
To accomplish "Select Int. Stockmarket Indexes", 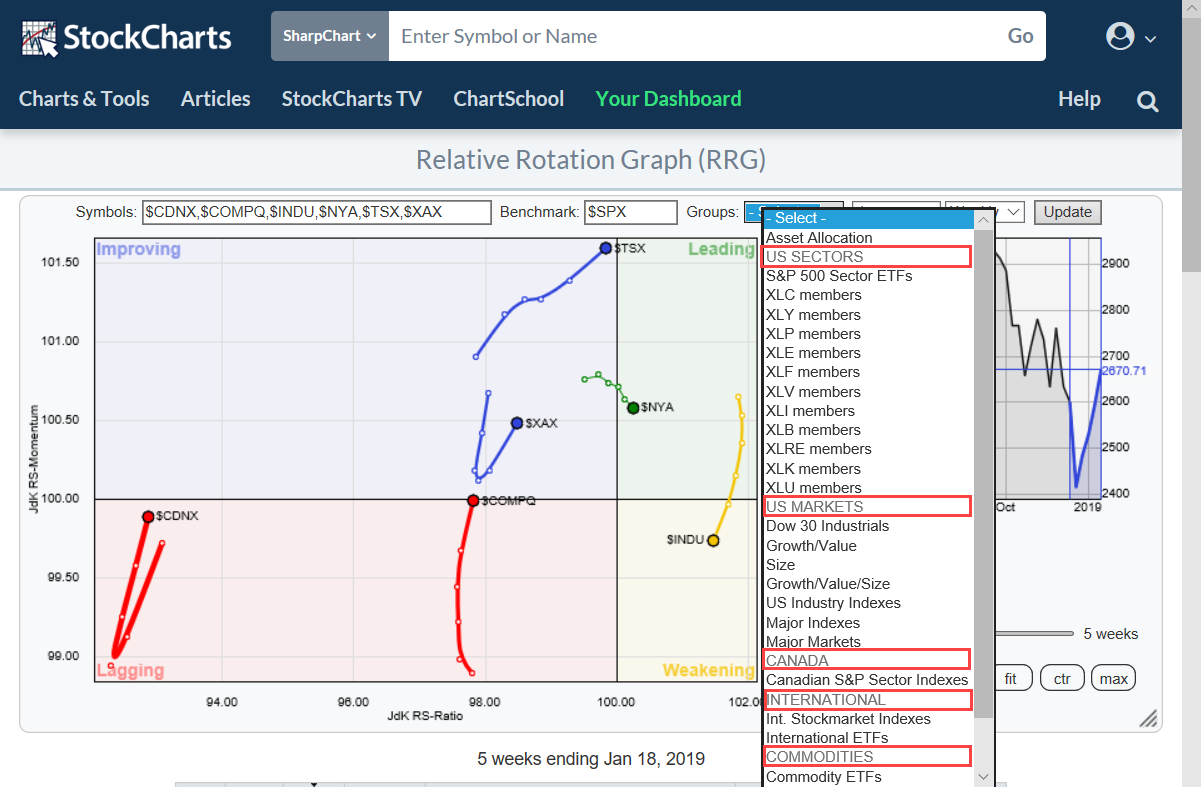I will click(867, 719).
